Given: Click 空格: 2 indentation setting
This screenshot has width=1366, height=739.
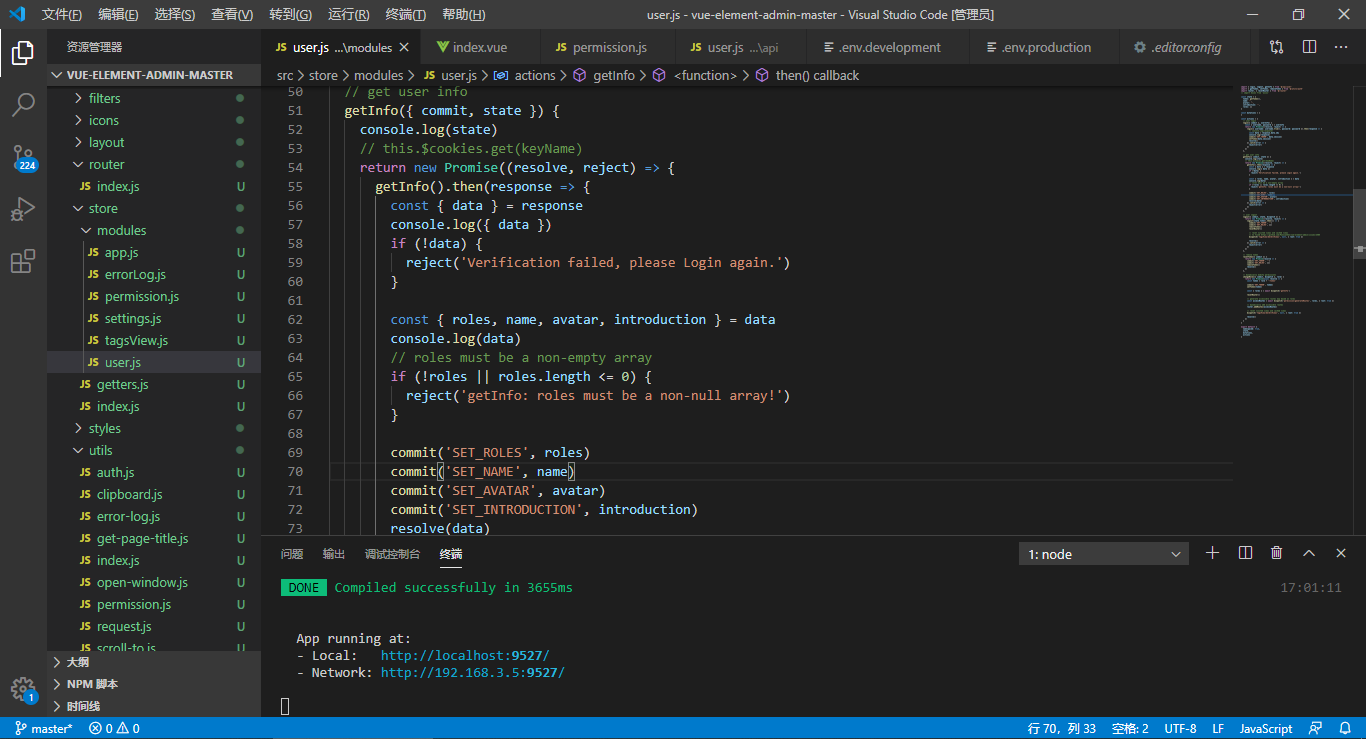Looking at the screenshot, I should click(x=1130, y=728).
